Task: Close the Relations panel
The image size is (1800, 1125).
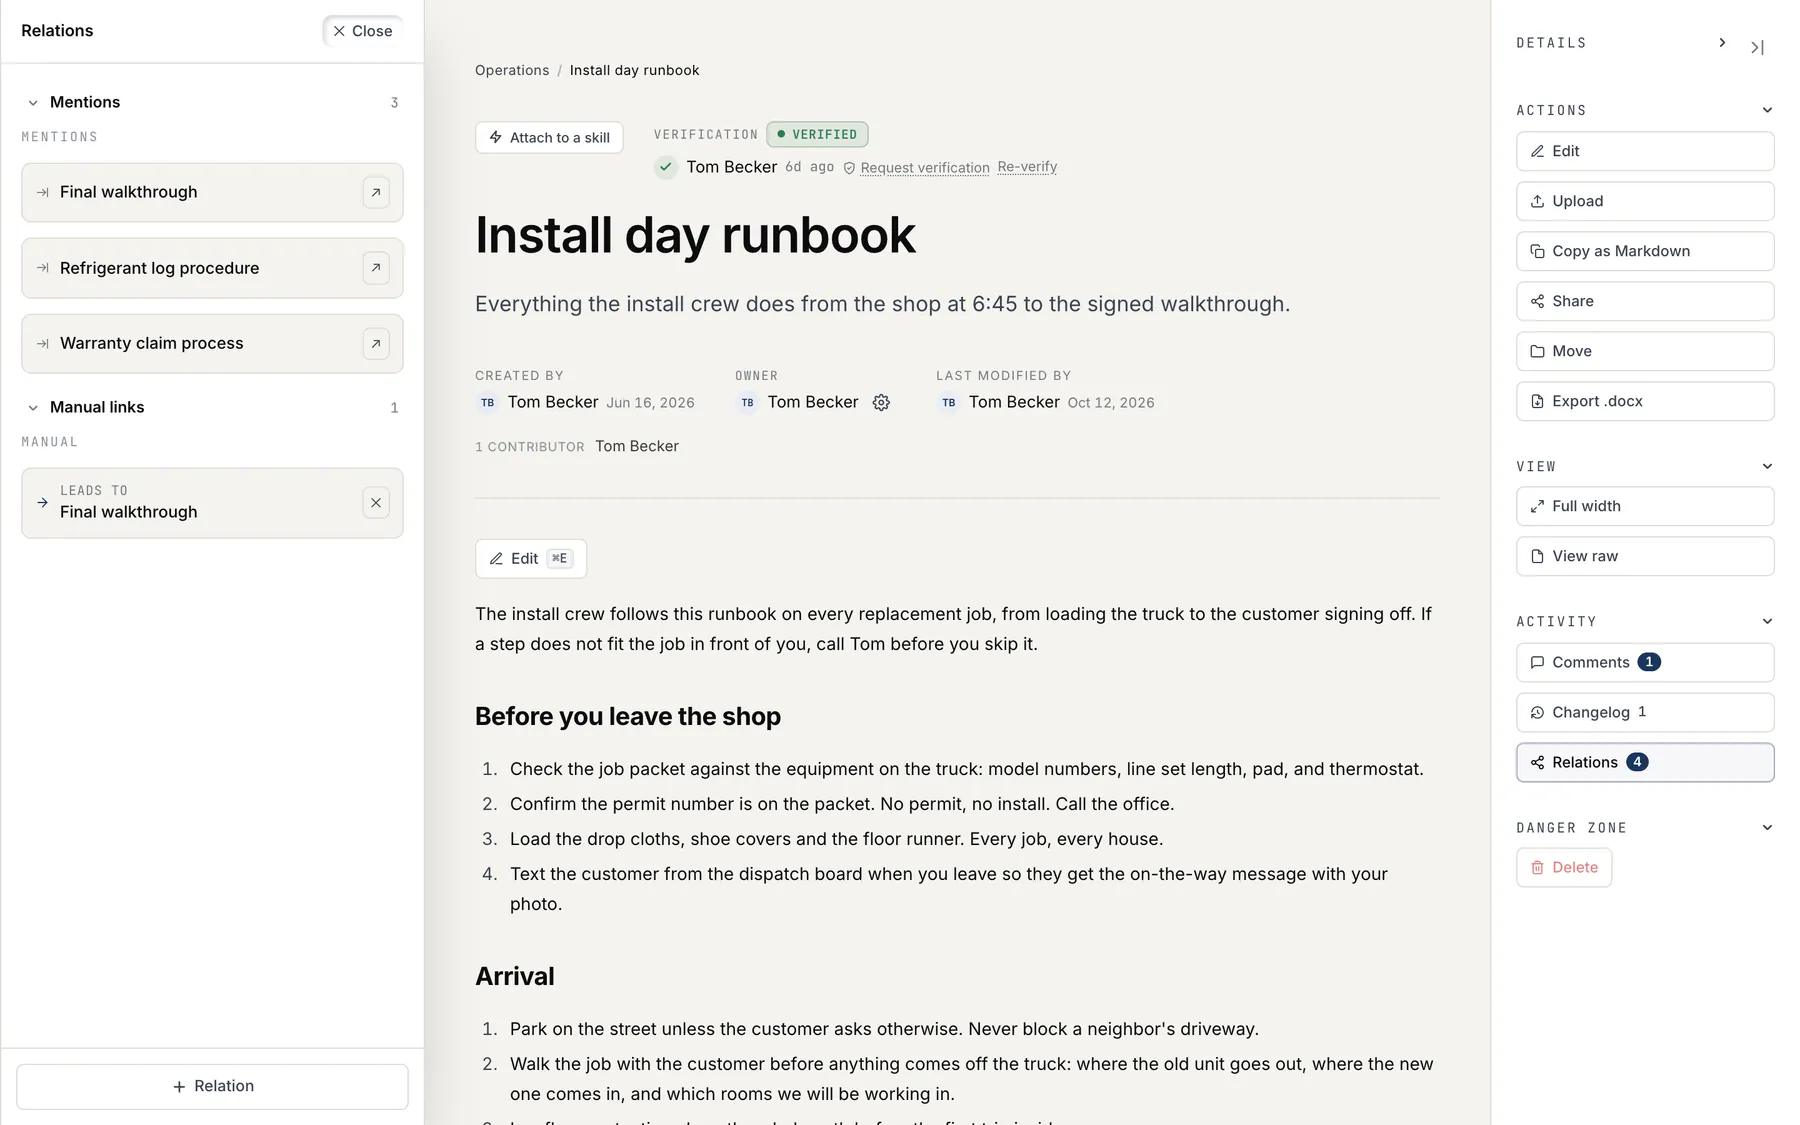Action: (363, 31)
